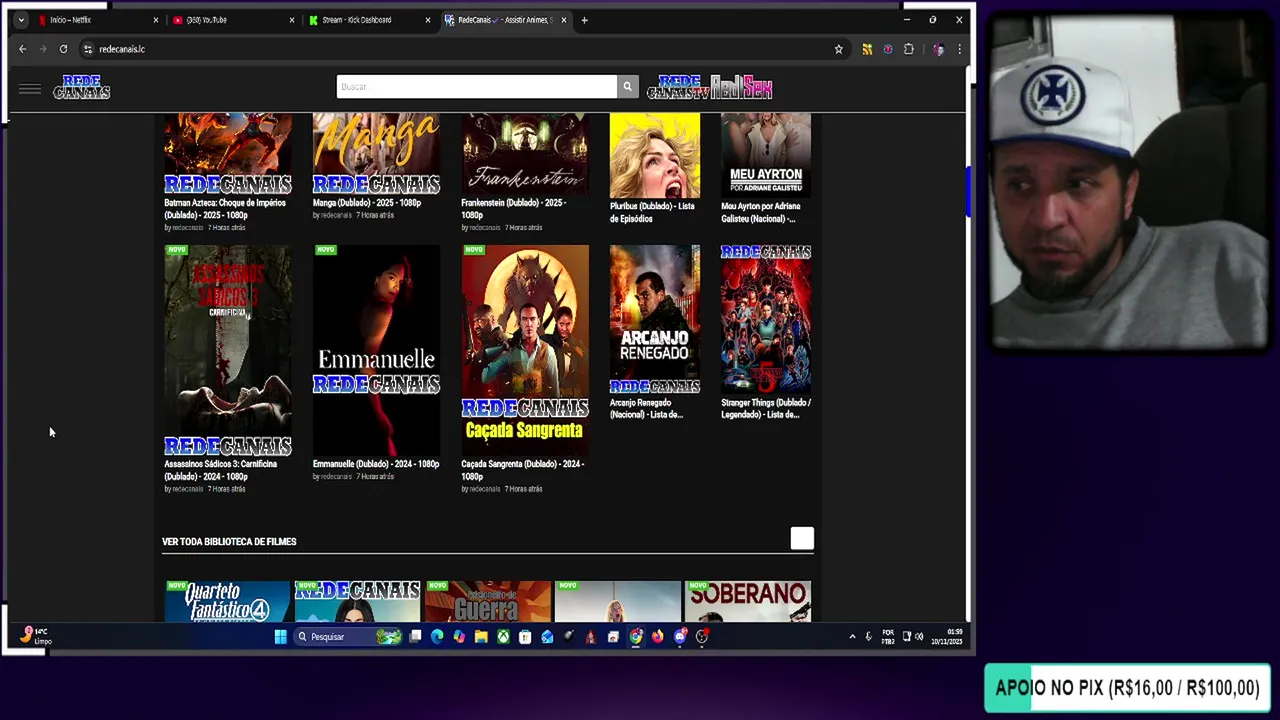The width and height of the screenshot is (1280, 720).
Task: Click the white square button beside library heading
Action: point(802,539)
